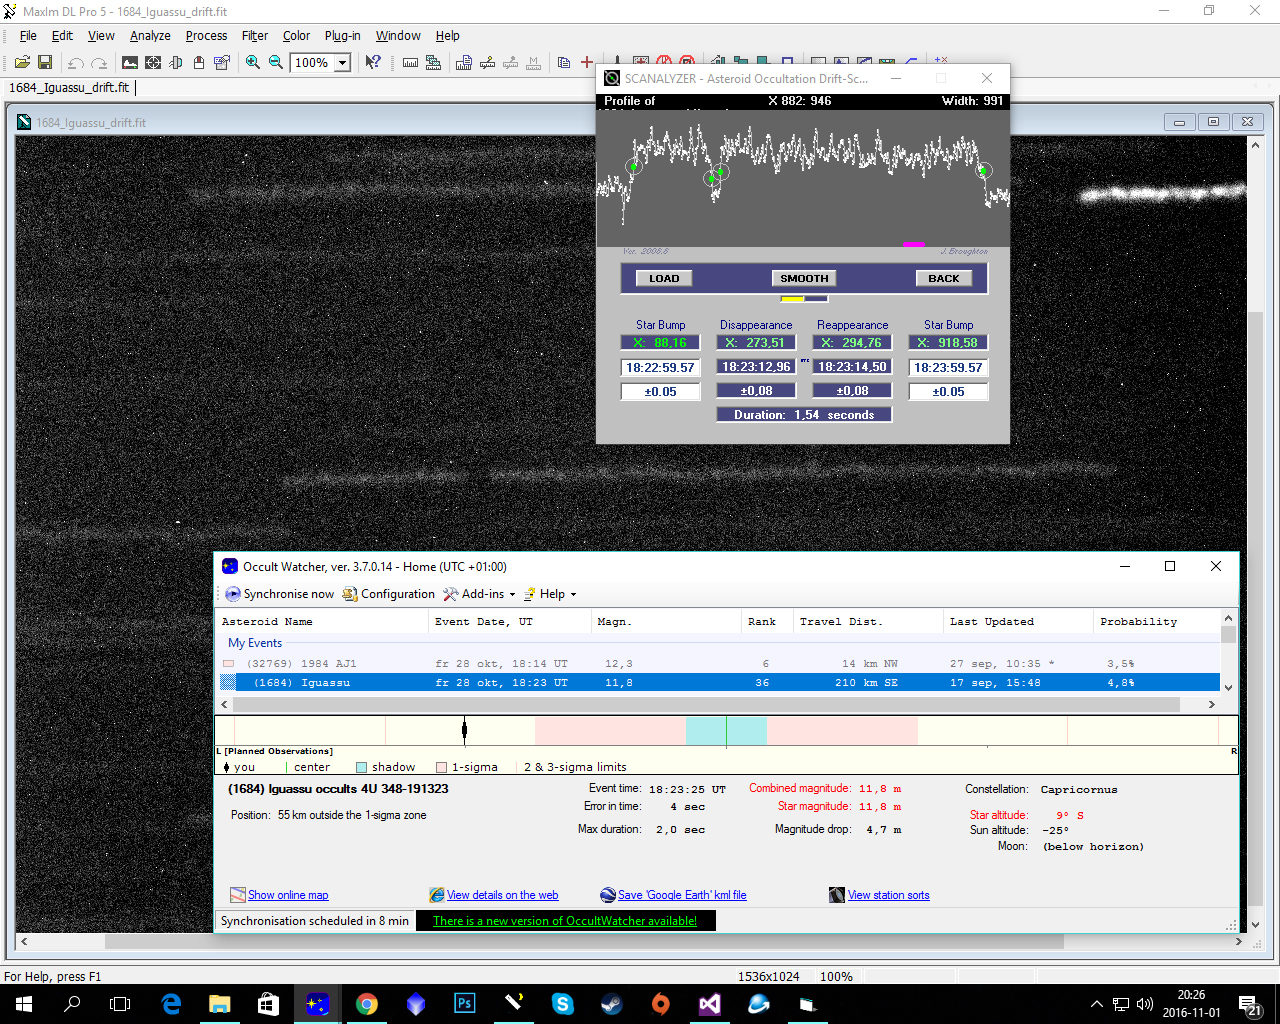The image size is (1280, 1024).
Task: Open View details on the web link
Action: [x=502, y=895]
